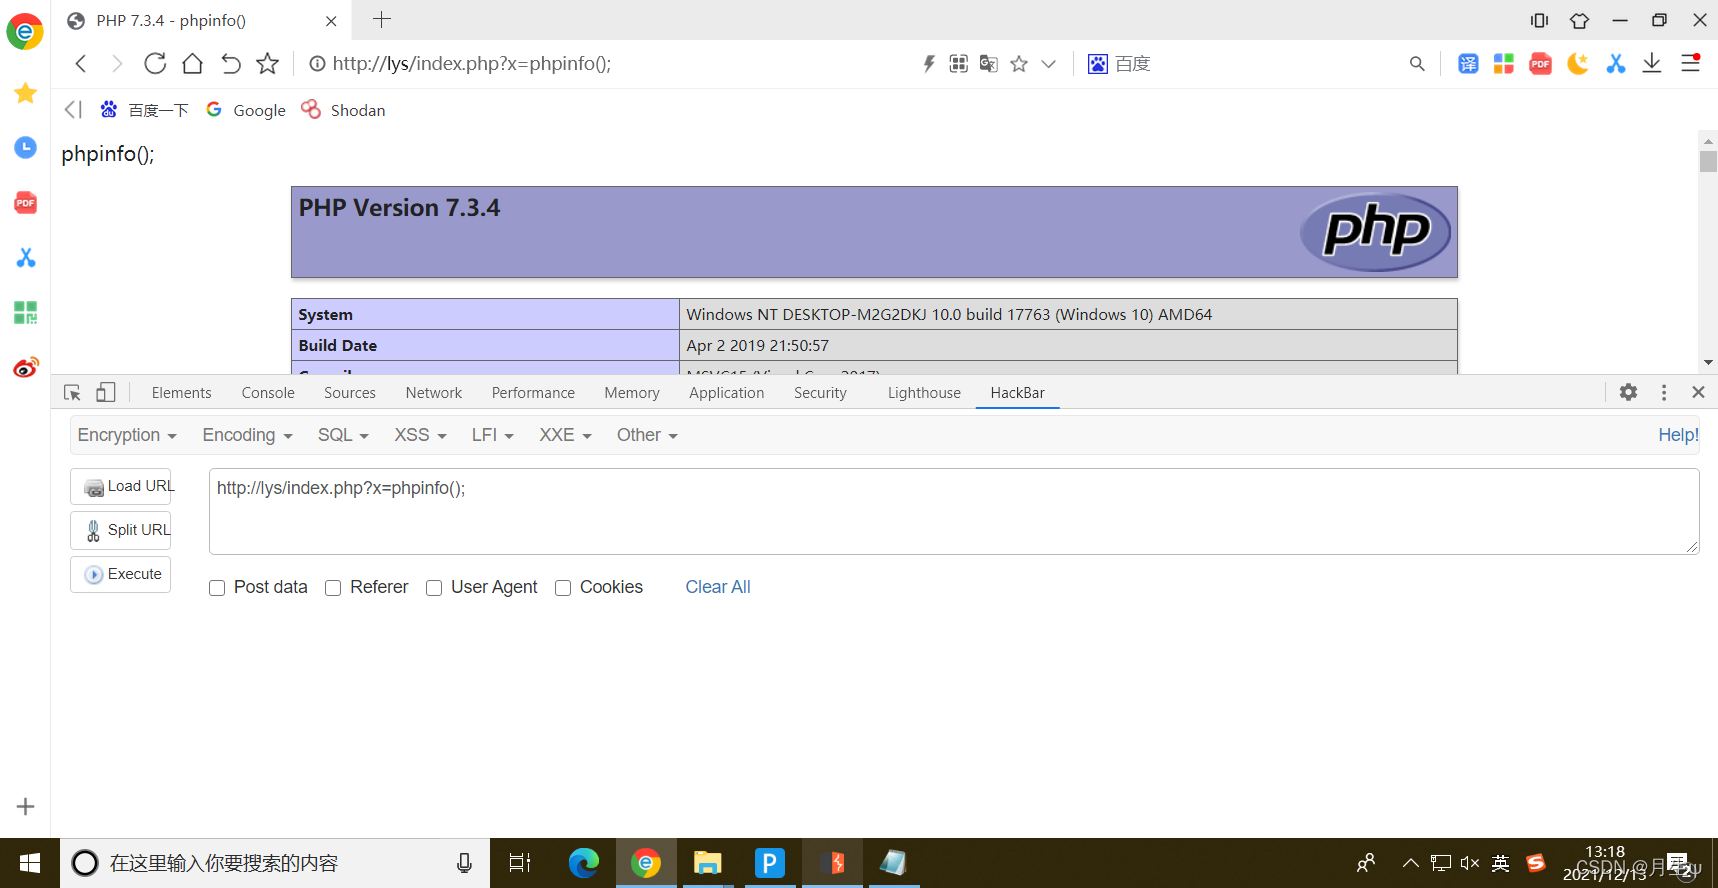The image size is (1718, 888).
Task: Open Microsoft Edge from the taskbar
Action: 583,863
